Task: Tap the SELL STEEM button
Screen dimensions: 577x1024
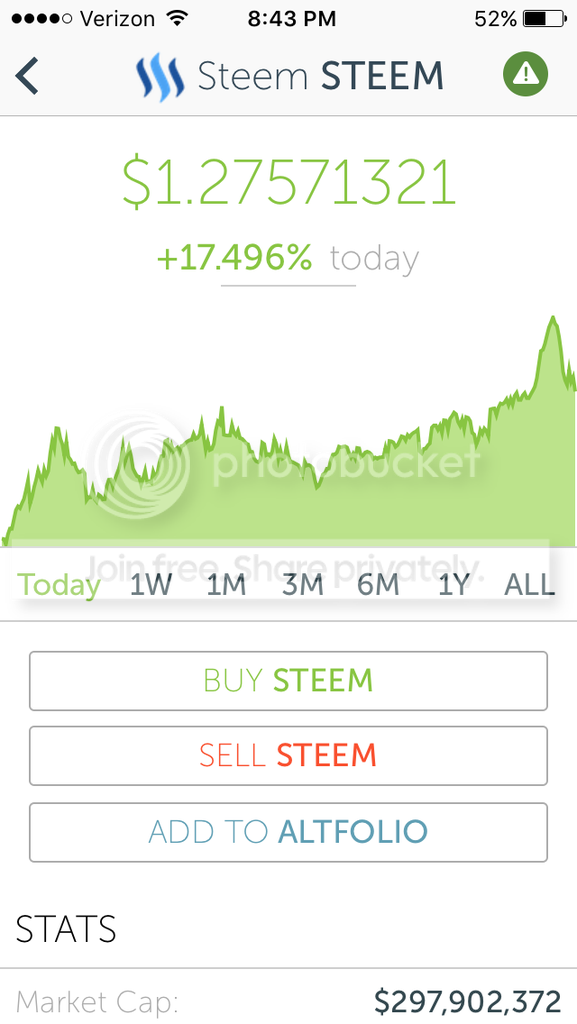Action: coord(288,756)
